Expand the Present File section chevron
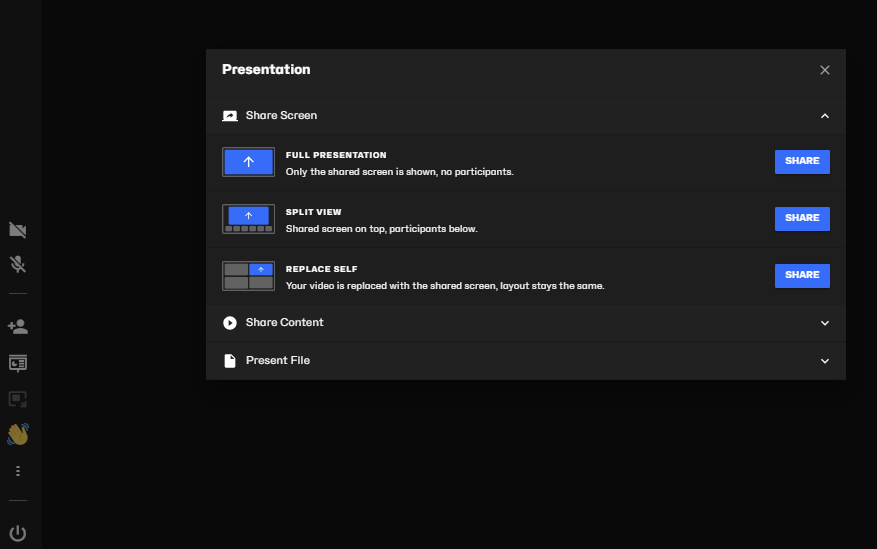877x549 pixels. click(824, 361)
